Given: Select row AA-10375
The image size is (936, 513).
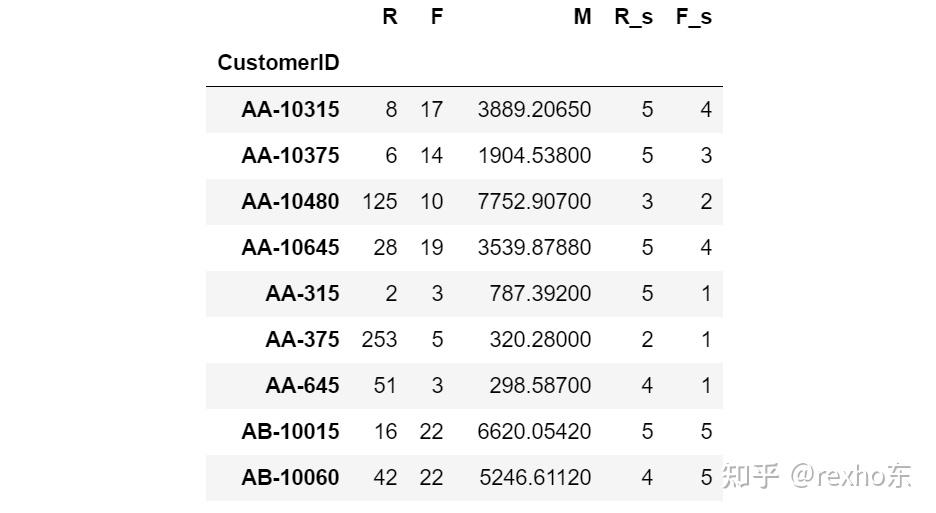Looking at the screenshot, I should pyautogui.click(x=290, y=155).
